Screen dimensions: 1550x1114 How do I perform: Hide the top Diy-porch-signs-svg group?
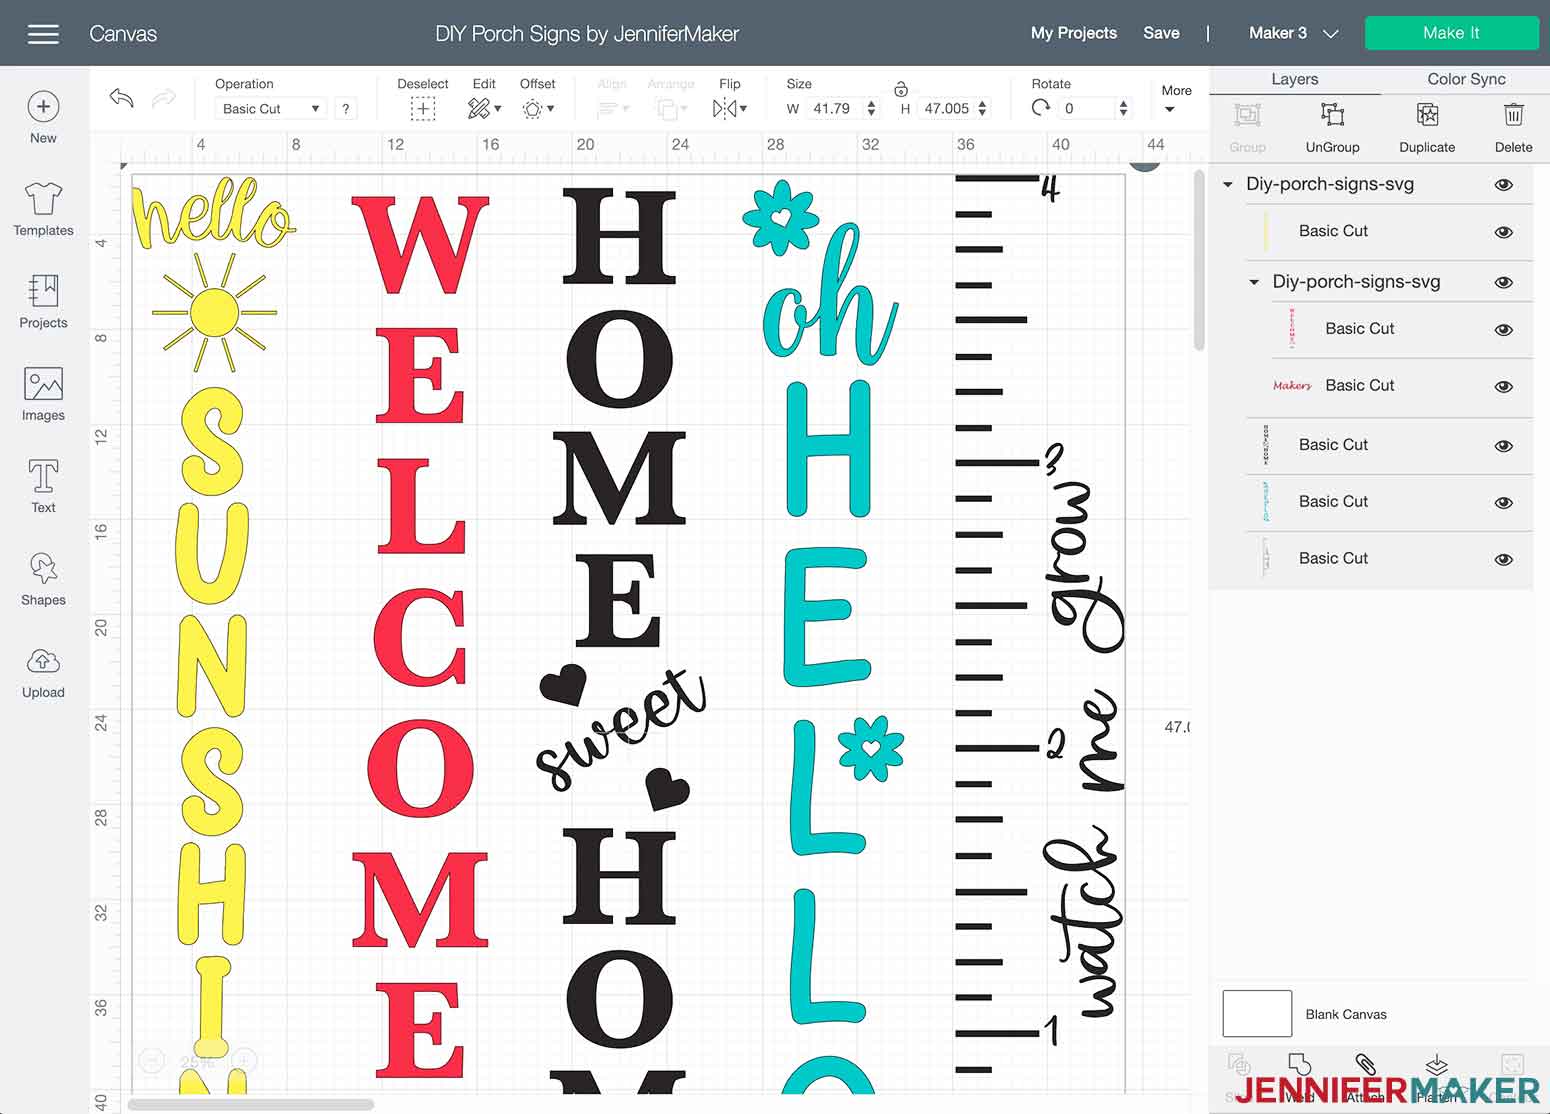click(1503, 185)
